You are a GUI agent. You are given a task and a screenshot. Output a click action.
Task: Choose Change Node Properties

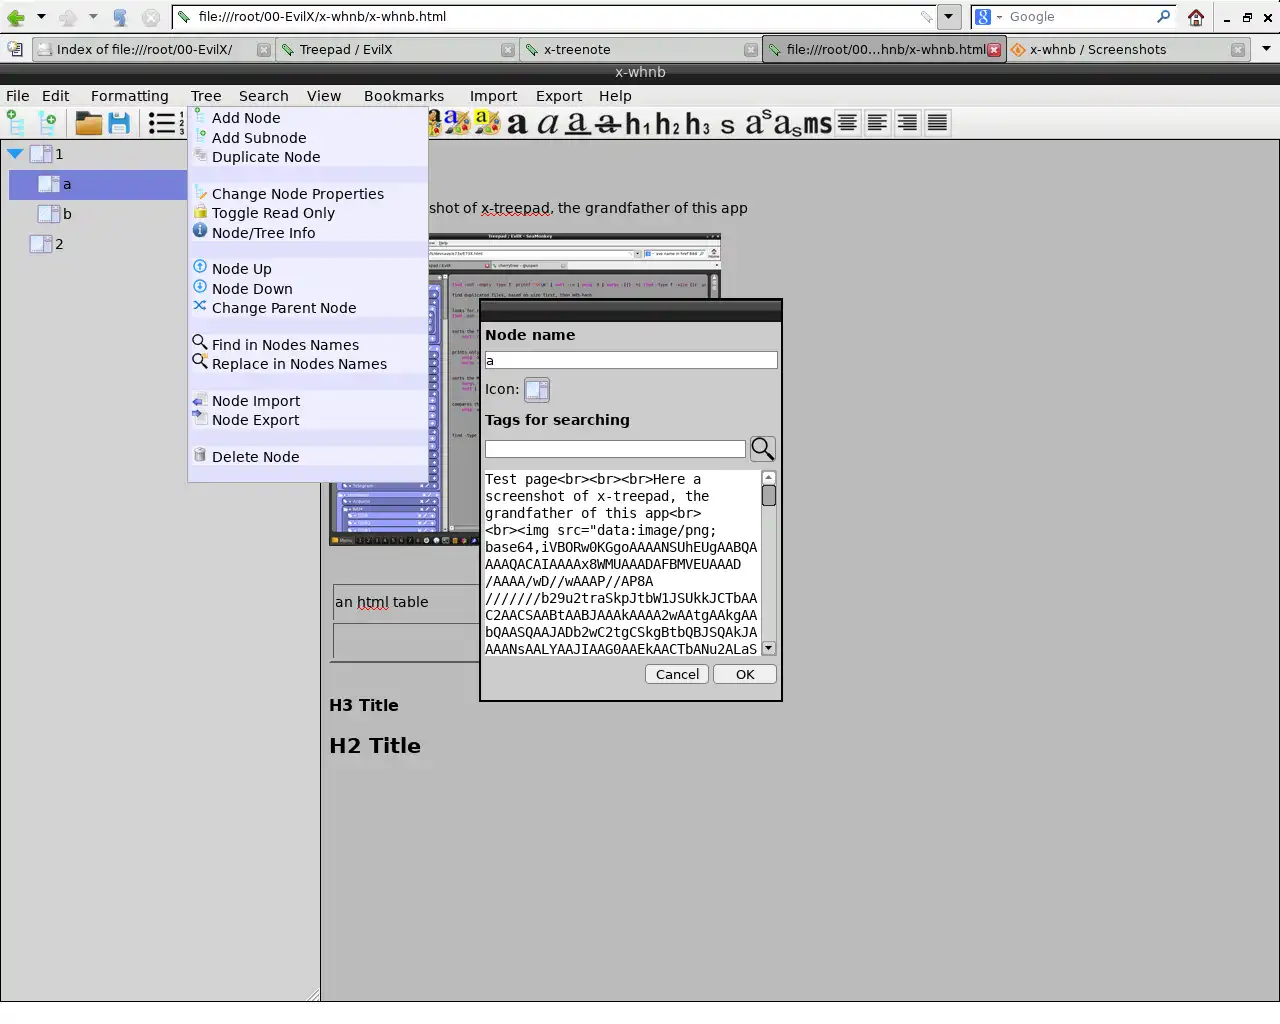[x=298, y=194]
